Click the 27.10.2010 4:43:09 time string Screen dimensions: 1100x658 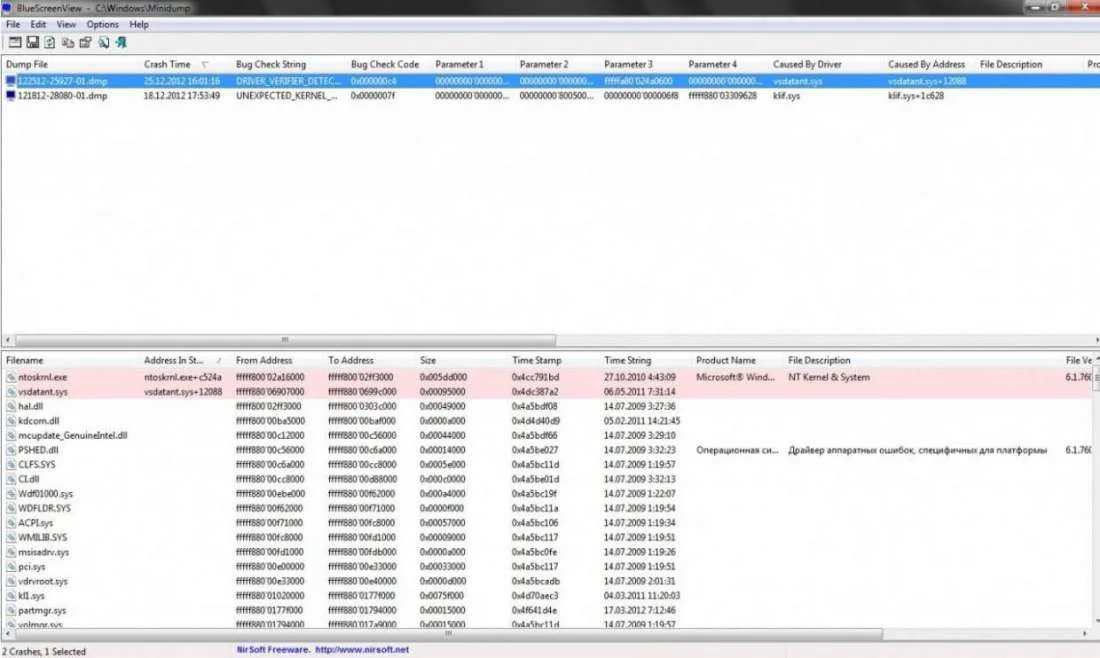tap(640, 377)
